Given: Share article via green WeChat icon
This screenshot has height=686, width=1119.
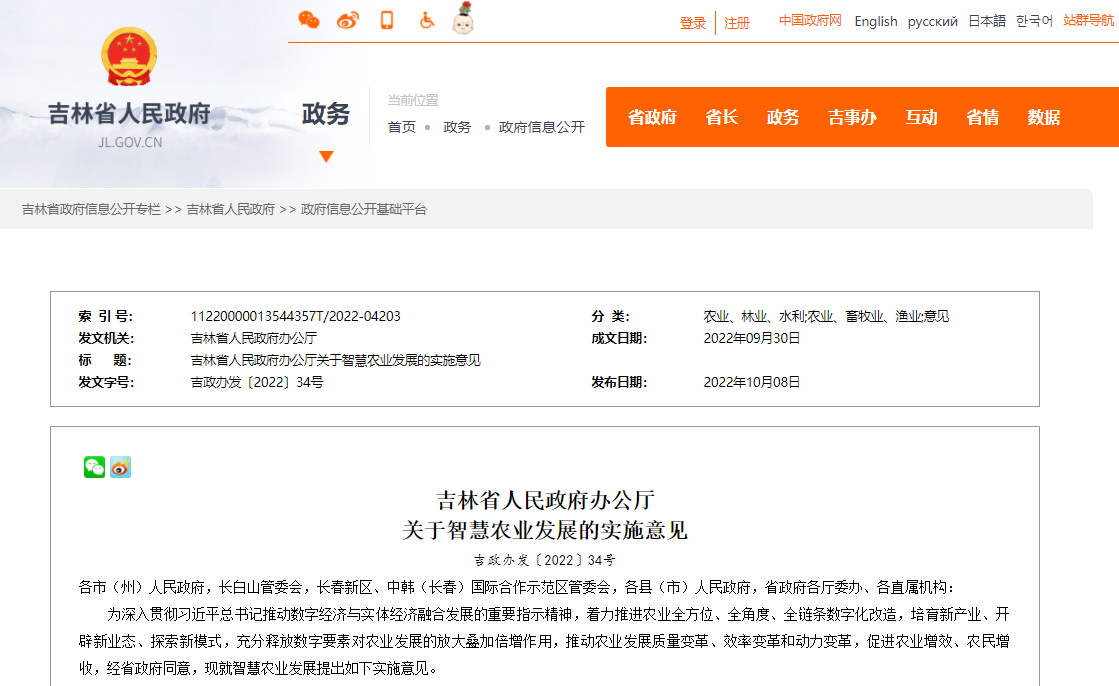Looking at the screenshot, I should point(95,467).
